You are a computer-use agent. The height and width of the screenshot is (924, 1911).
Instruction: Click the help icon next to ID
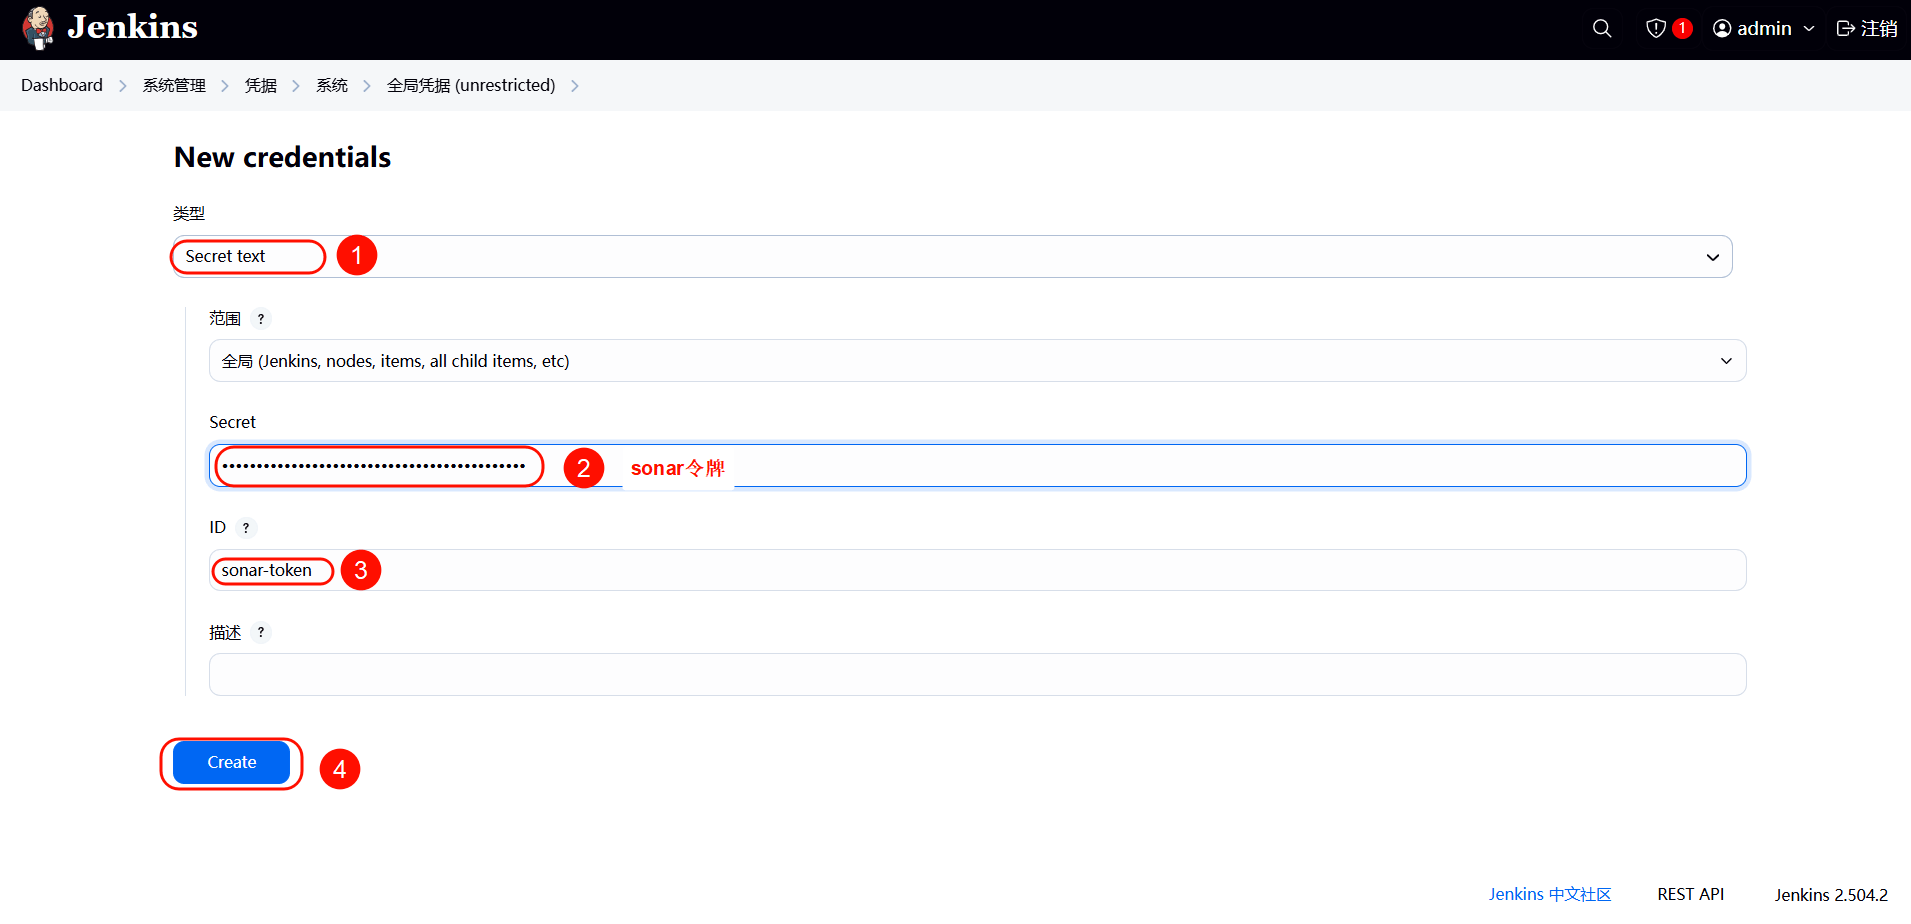pyautogui.click(x=246, y=528)
